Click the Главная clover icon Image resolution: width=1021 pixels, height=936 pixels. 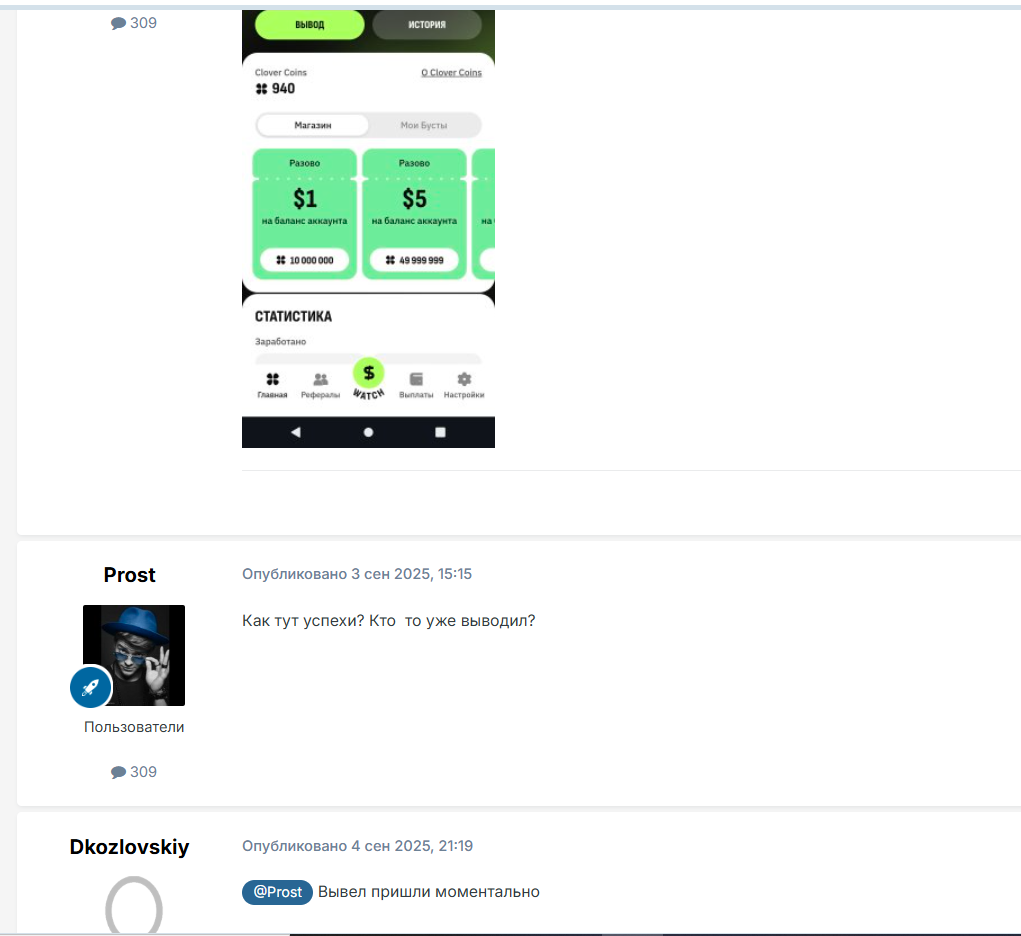coord(272,379)
